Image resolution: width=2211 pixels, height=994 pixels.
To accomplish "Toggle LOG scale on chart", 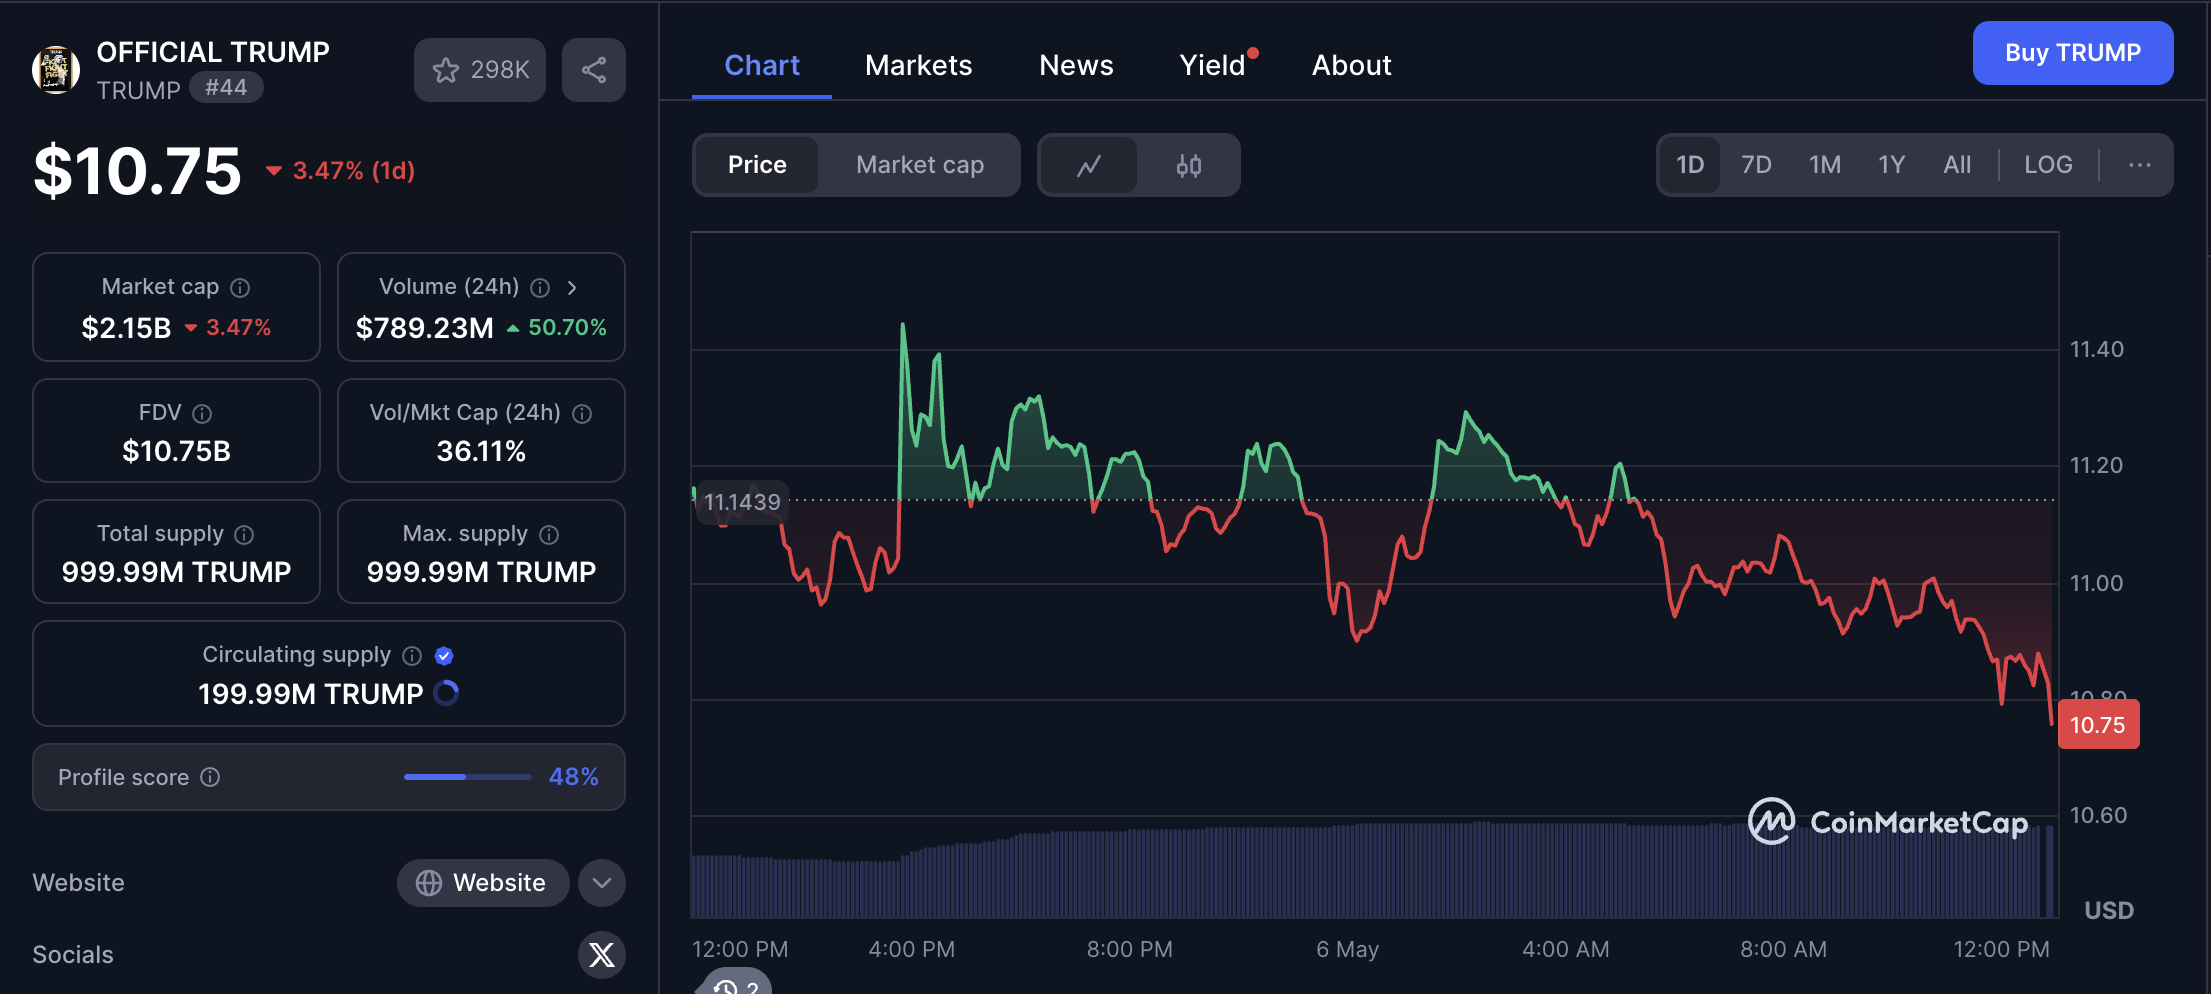I will click(x=2048, y=165).
